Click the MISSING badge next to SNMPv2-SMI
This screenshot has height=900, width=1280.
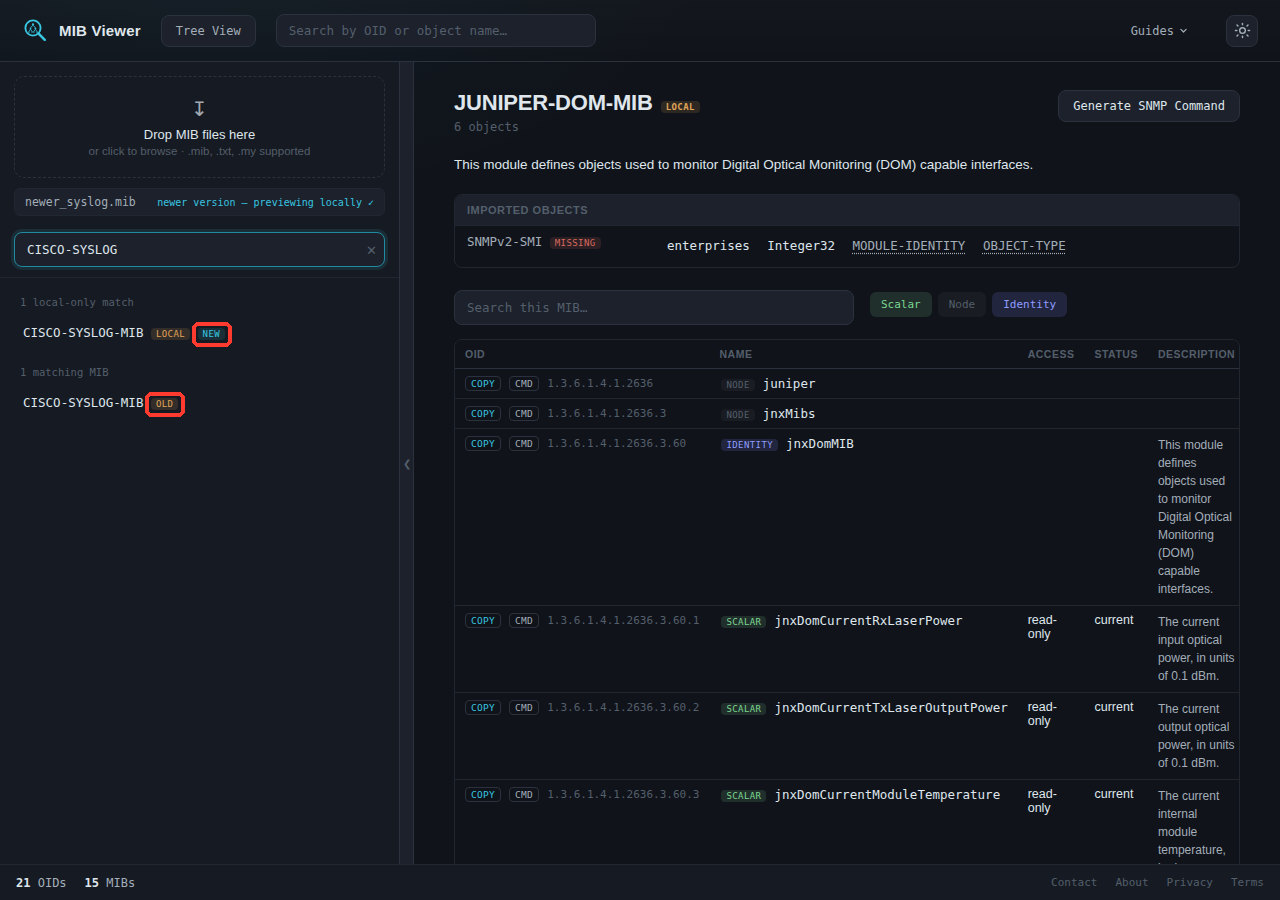(x=575, y=243)
